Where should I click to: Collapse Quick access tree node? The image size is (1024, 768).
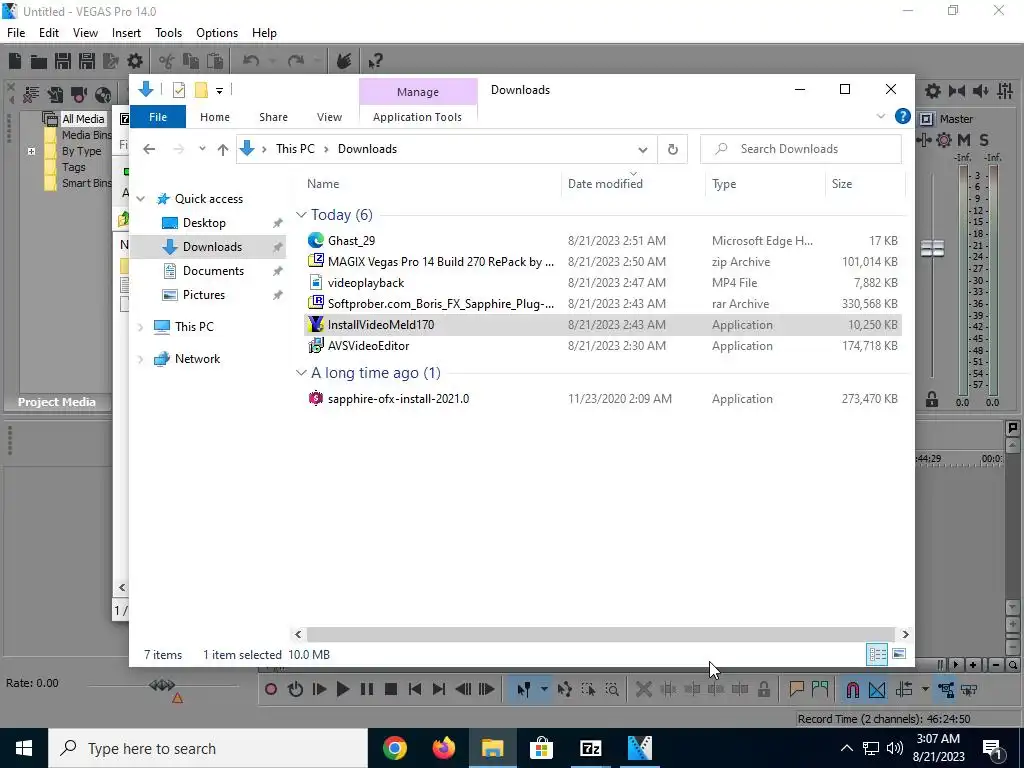(141, 199)
